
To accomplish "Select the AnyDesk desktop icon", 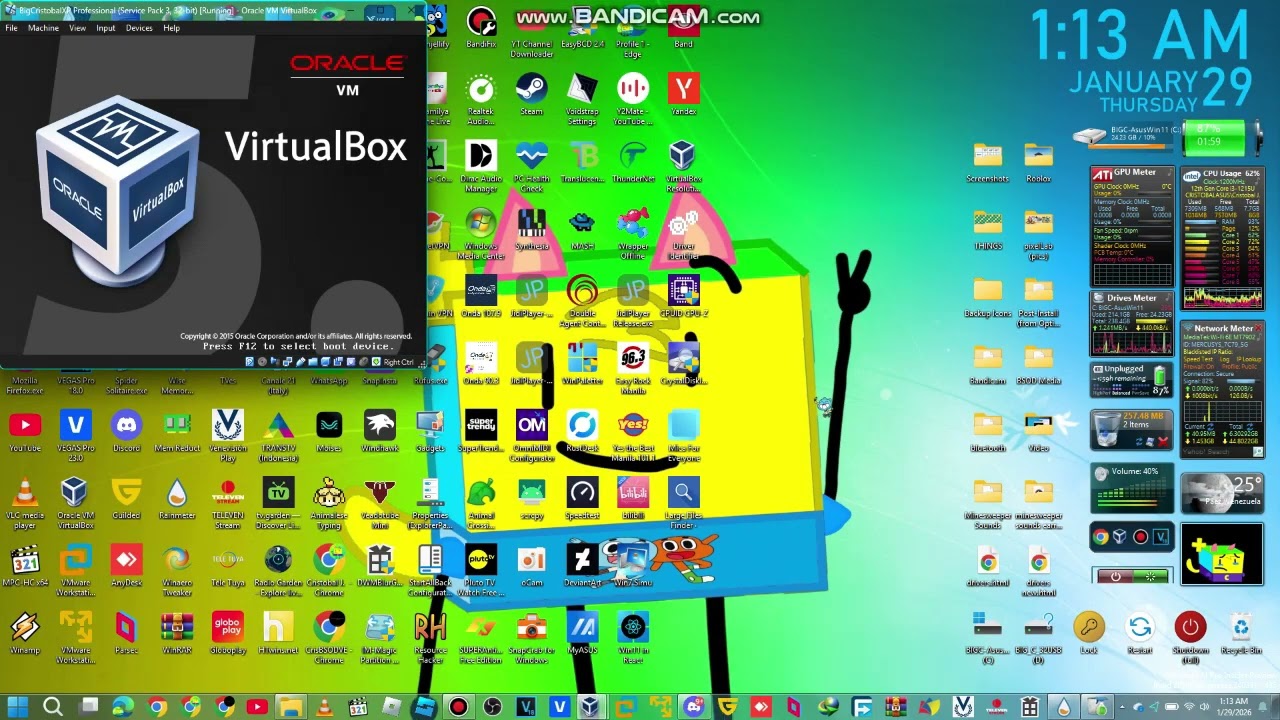I will (126, 565).
